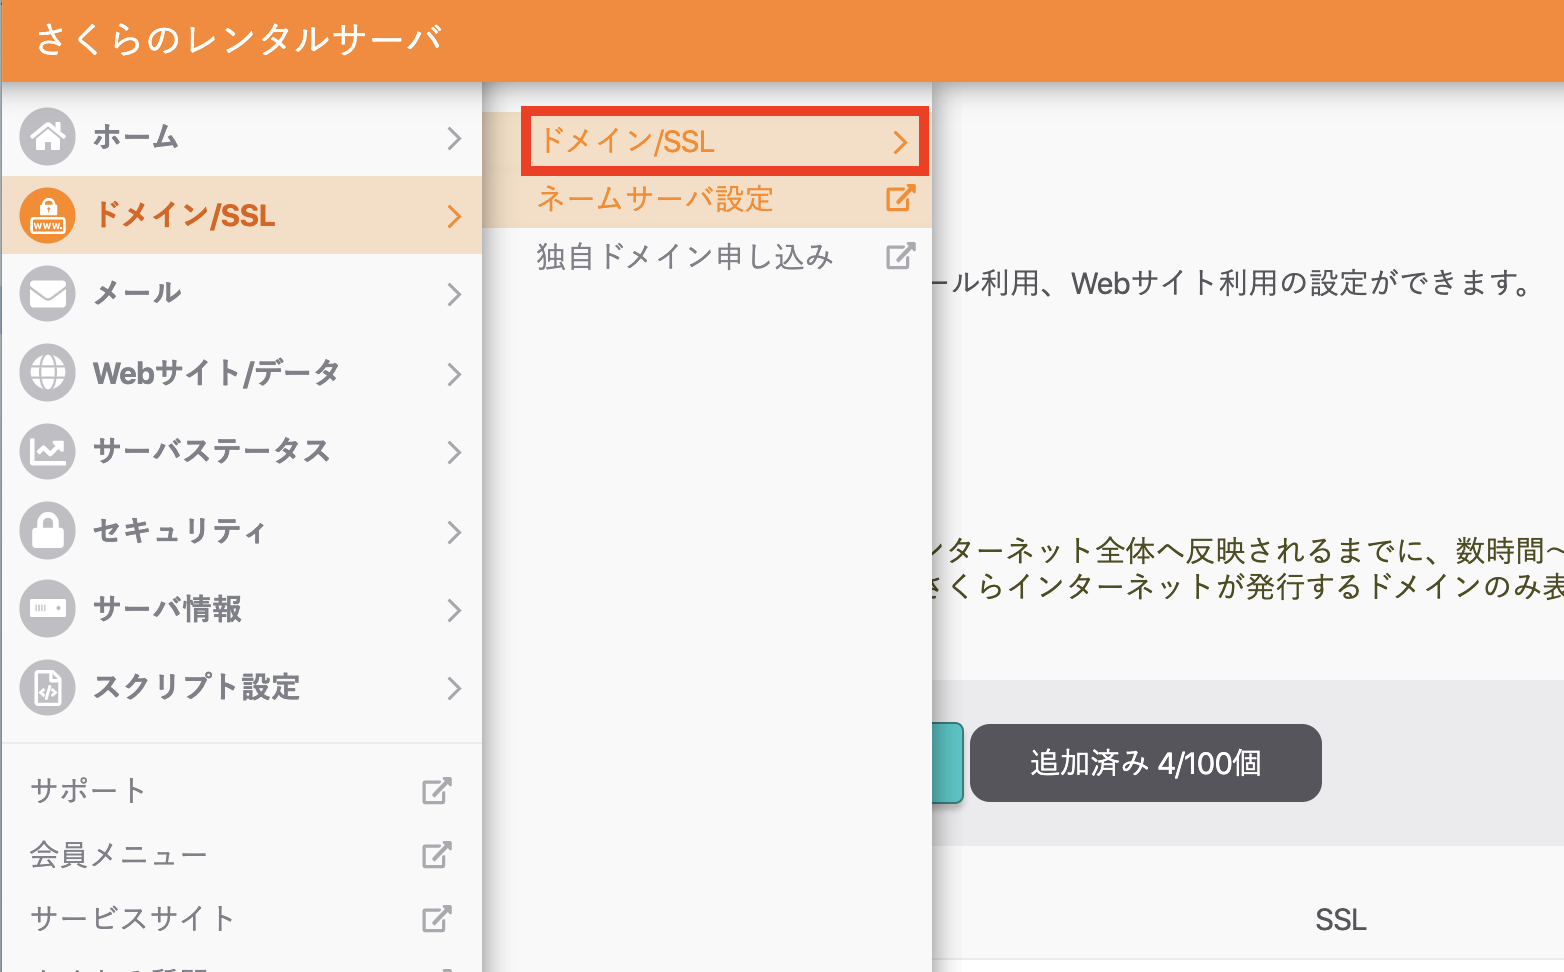Expand the メール menu chevron
This screenshot has width=1564, height=972.
click(454, 294)
